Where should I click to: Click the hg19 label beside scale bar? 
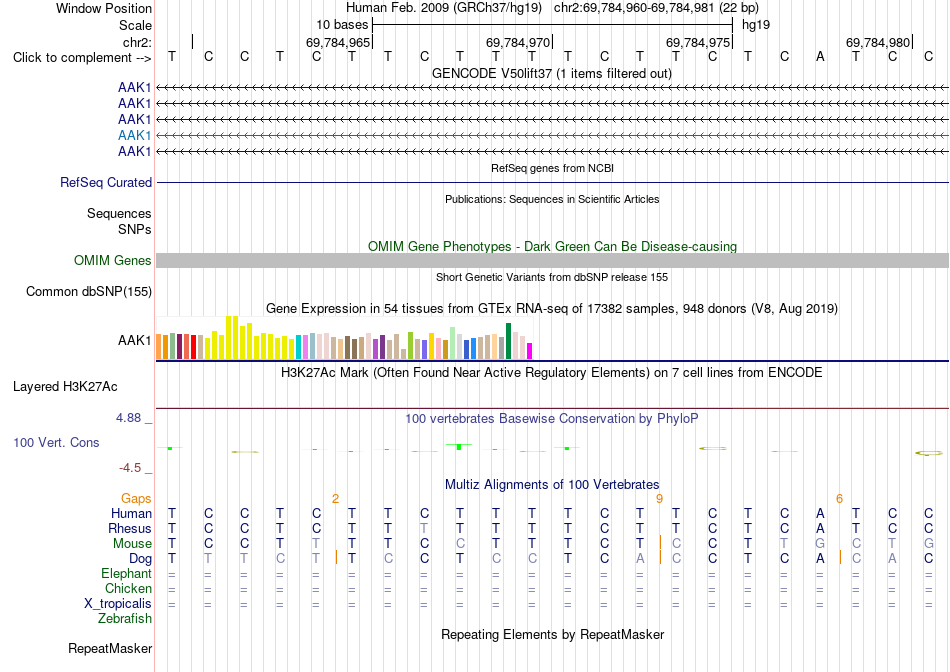pyautogui.click(x=756, y=25)
